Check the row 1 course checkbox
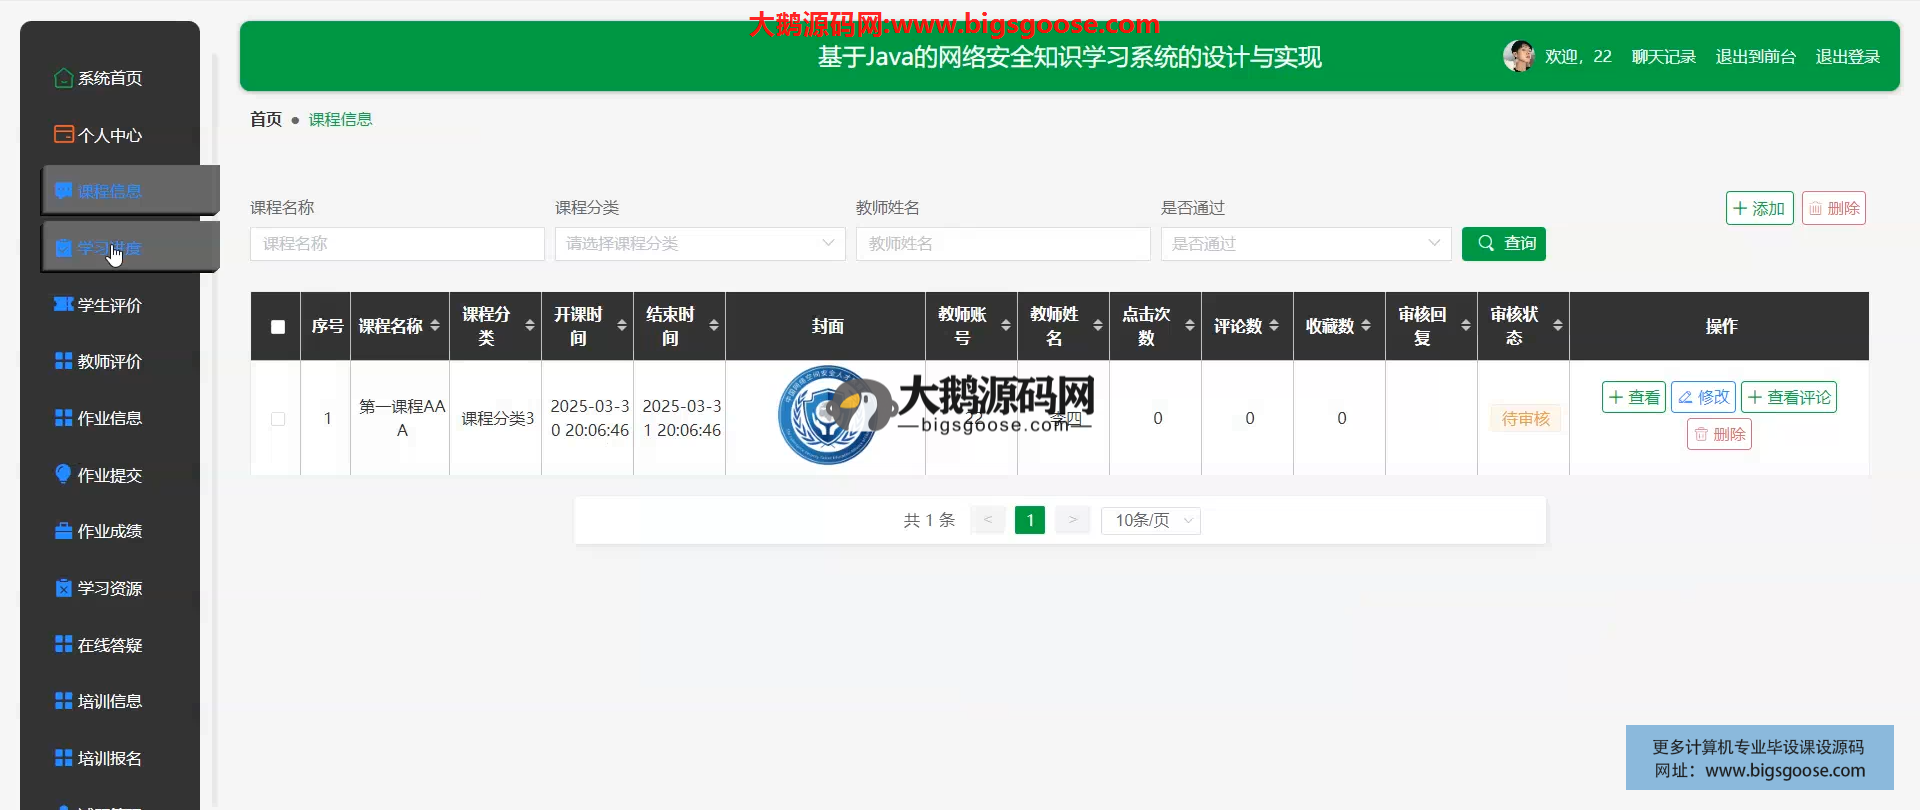The image size is (1920, 810). [278, 419]
